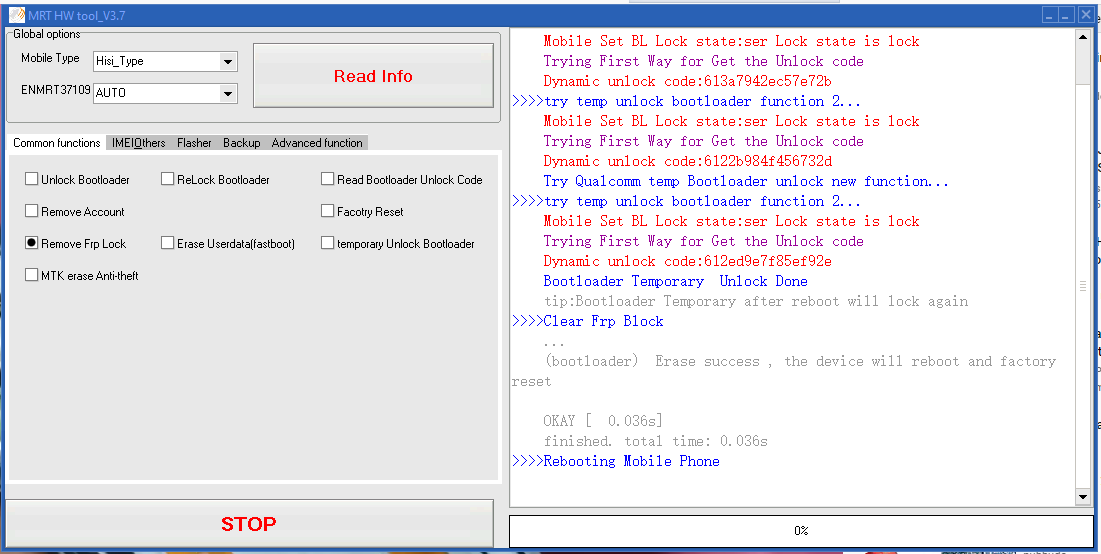
Task: Click the MRT HW tool title bar icon
Action: click(15, 15)
